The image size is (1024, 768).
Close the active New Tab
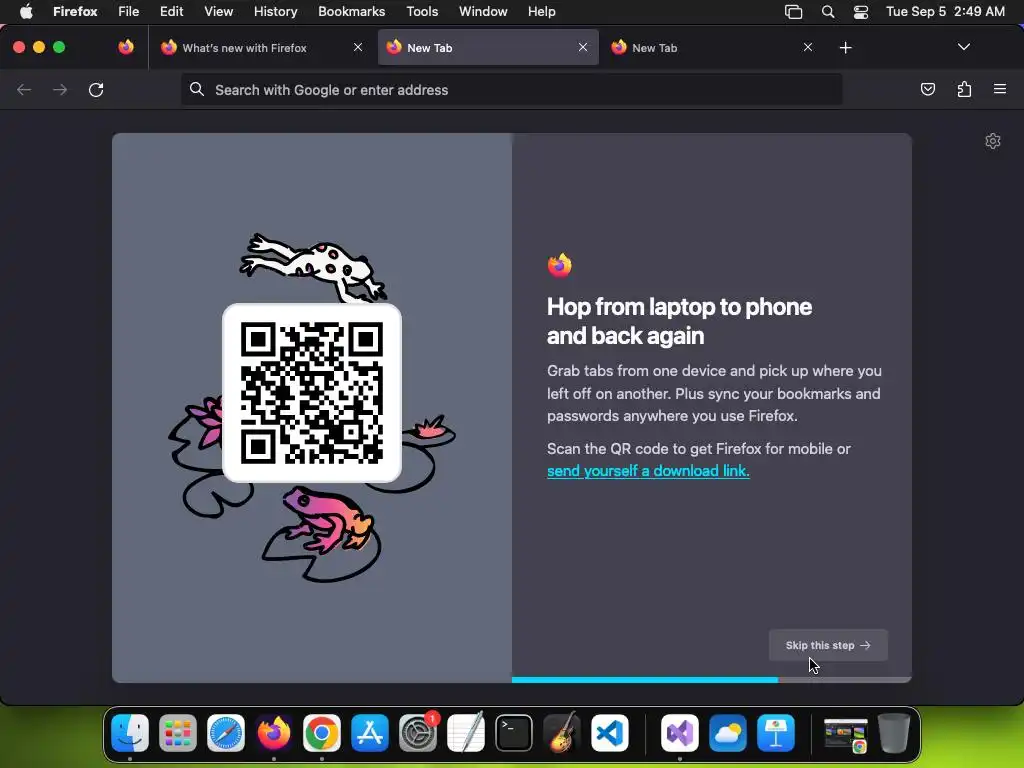coord(583,47)
